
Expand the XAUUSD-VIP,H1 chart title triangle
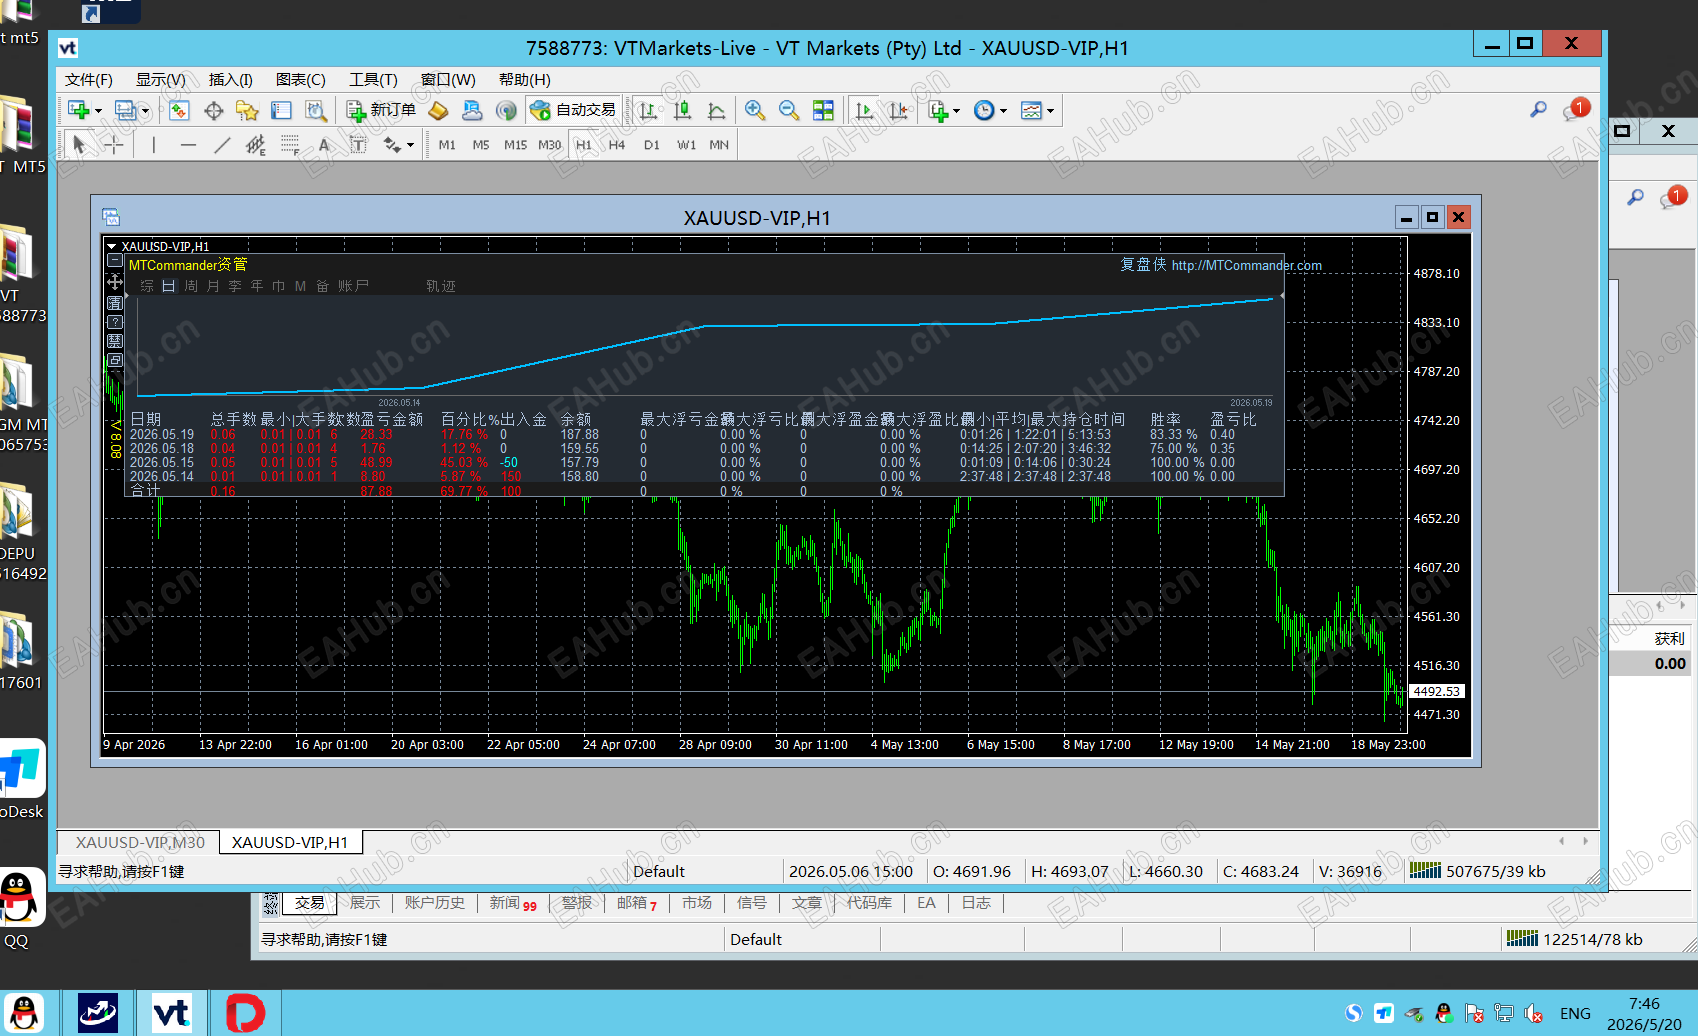coord(112,246)
